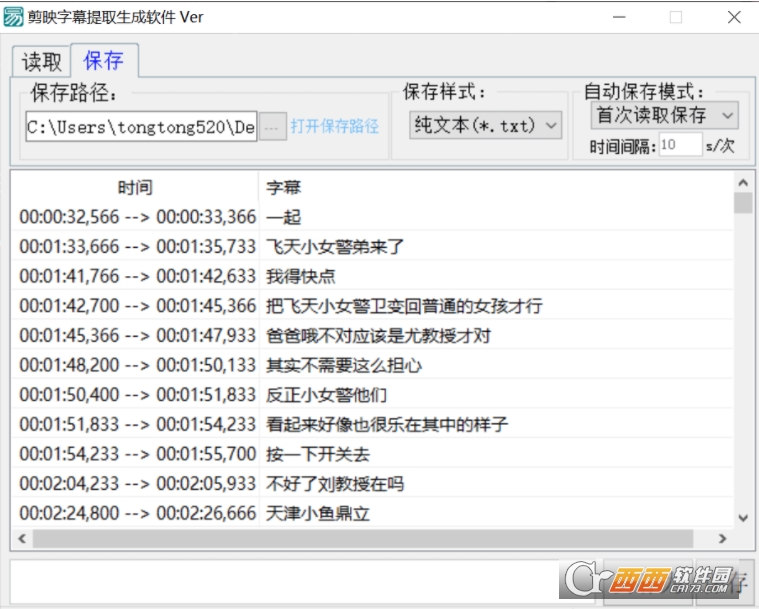Screen dimensions: 759x609
Task: Close the 剪映字幕提取 window
Action: click(x=734, y=17)
